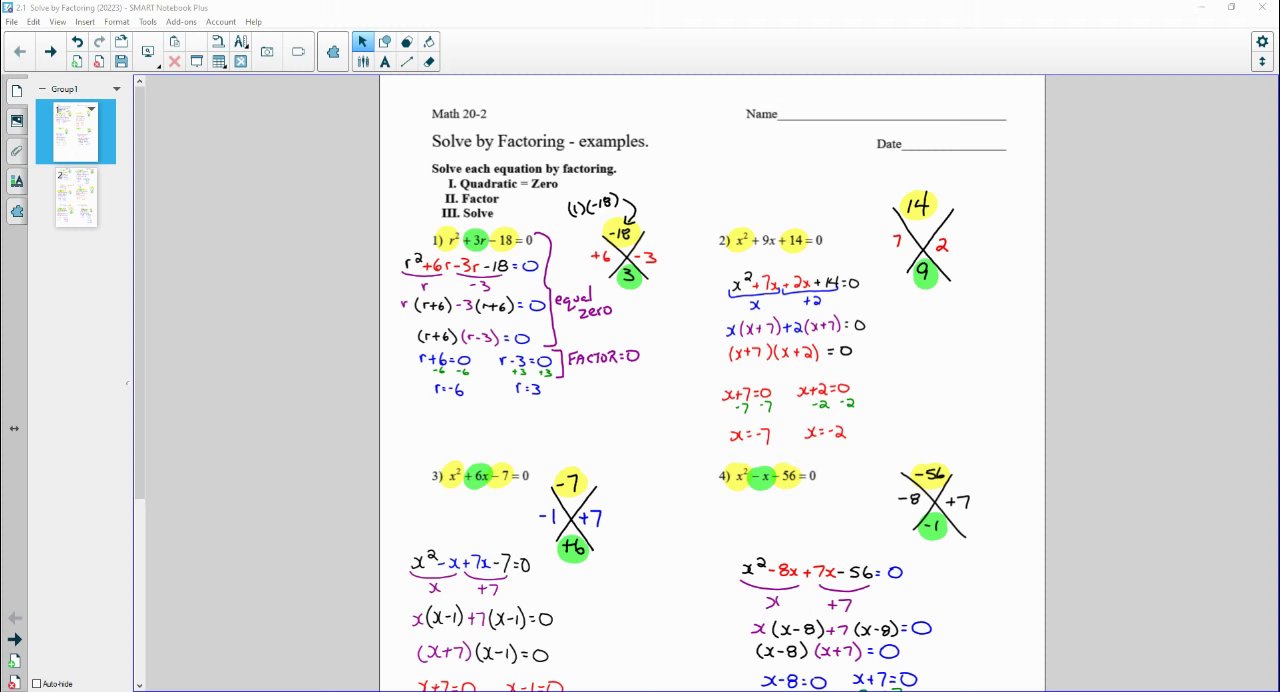Select the Shapes tool
Screen dimensions: 1280x692
point(385,42)
